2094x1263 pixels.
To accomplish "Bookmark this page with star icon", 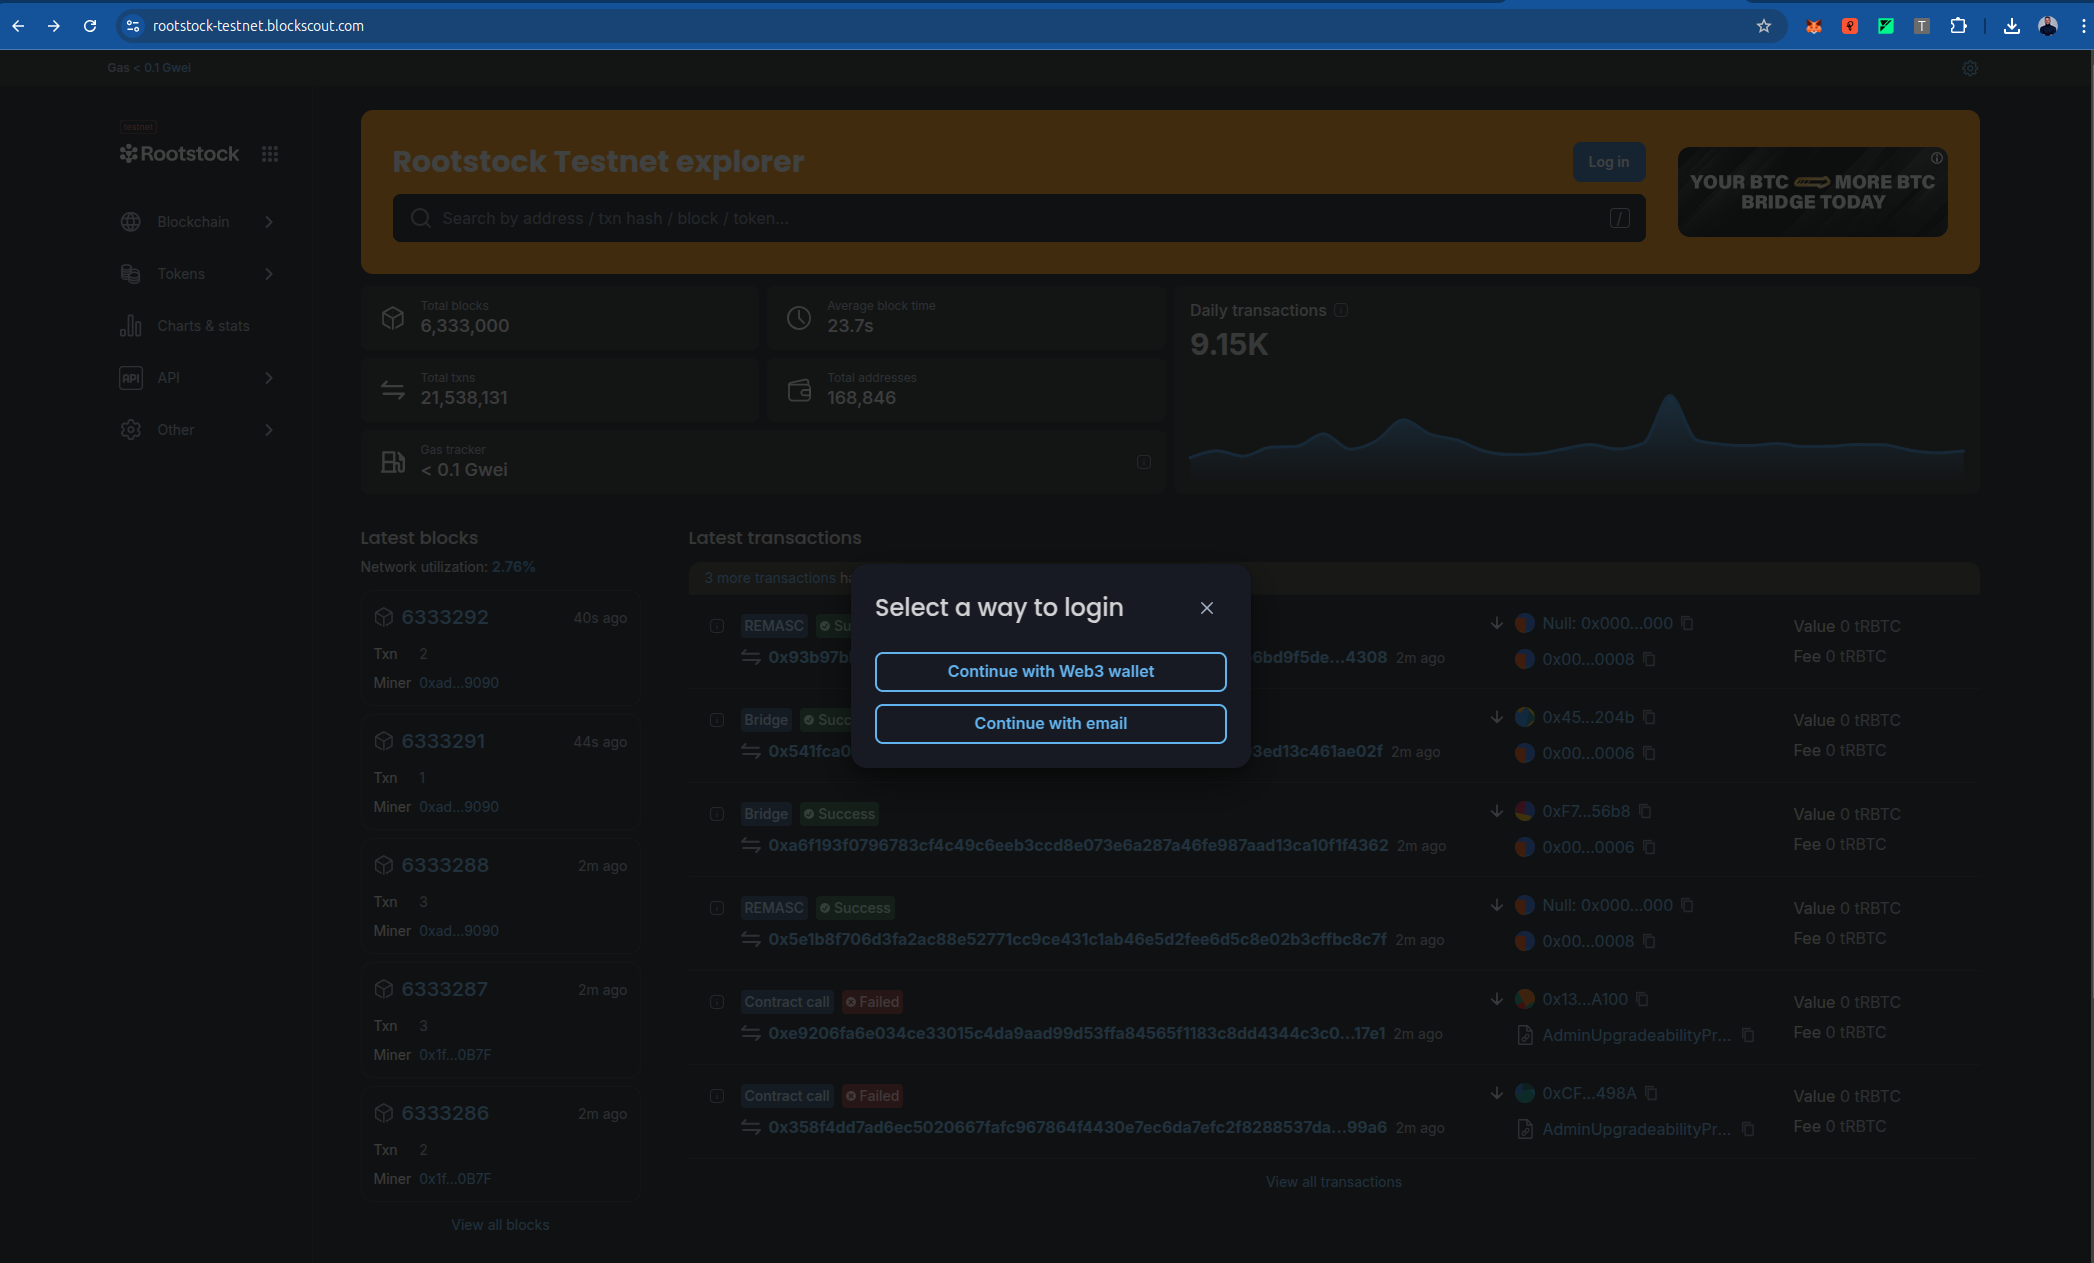I will click(1764, 26).
